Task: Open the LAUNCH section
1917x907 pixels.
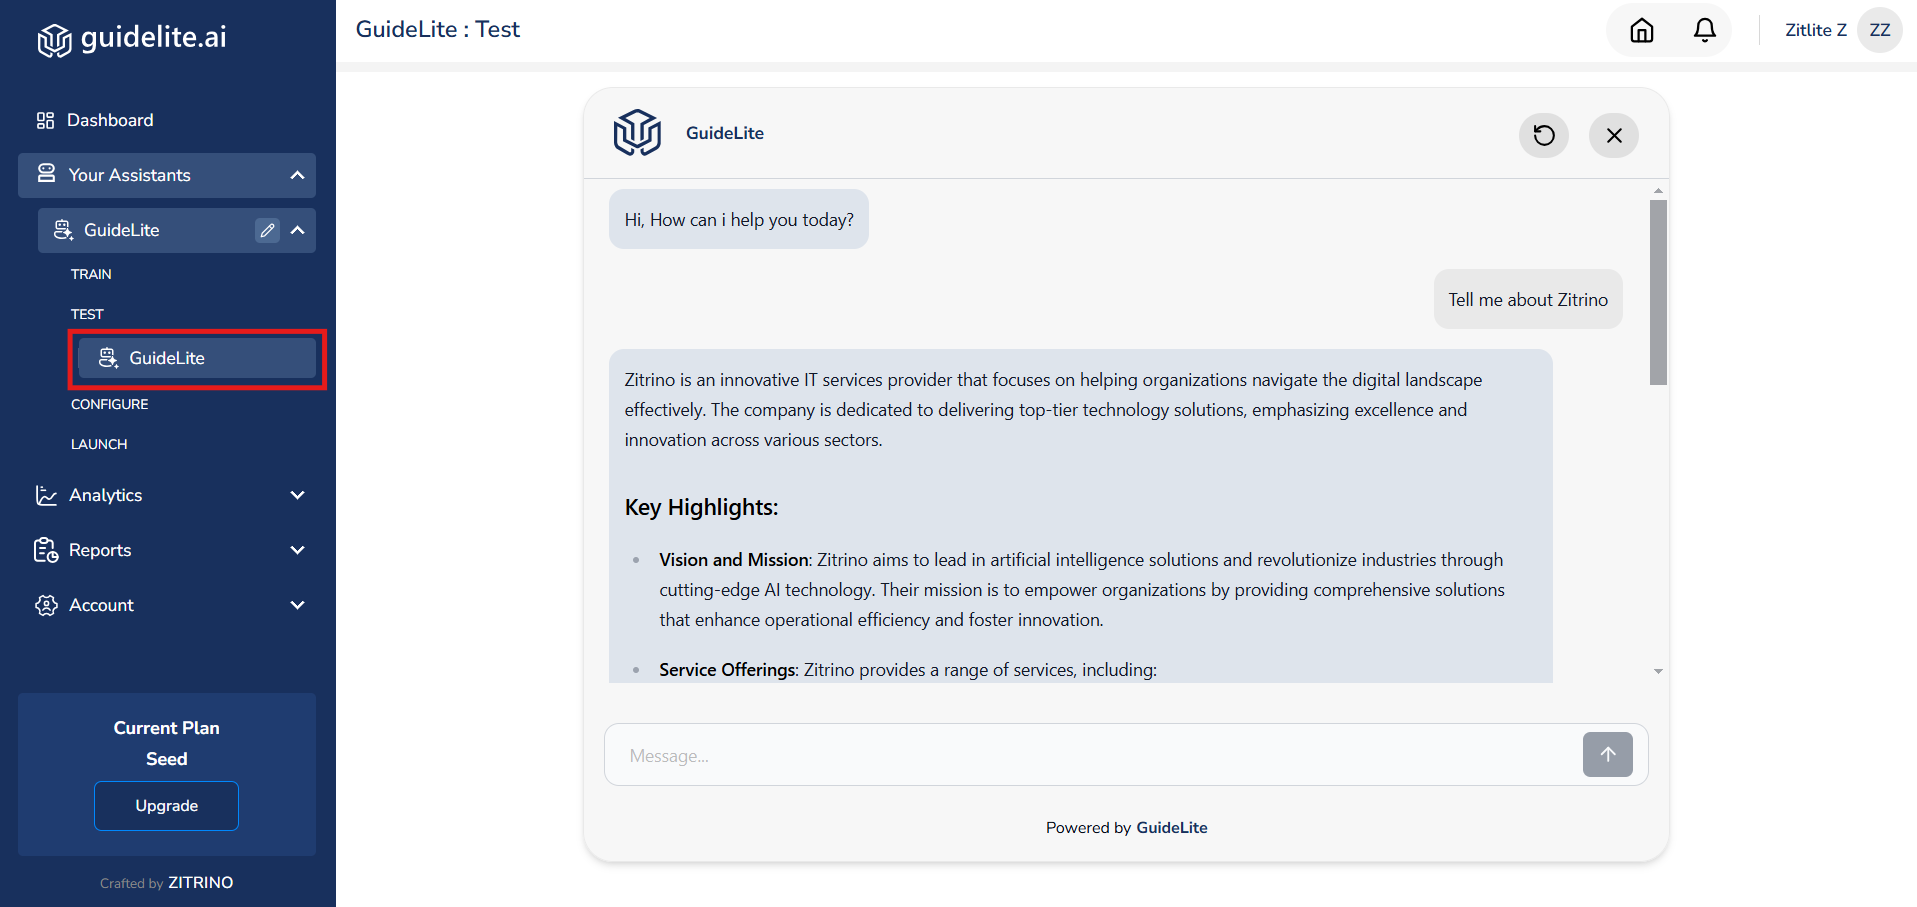Action: pyautogui.click(x=99, y=444)
